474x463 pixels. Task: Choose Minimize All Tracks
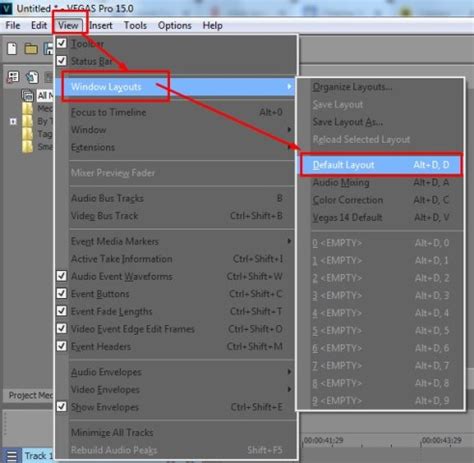tap(175, 433)
